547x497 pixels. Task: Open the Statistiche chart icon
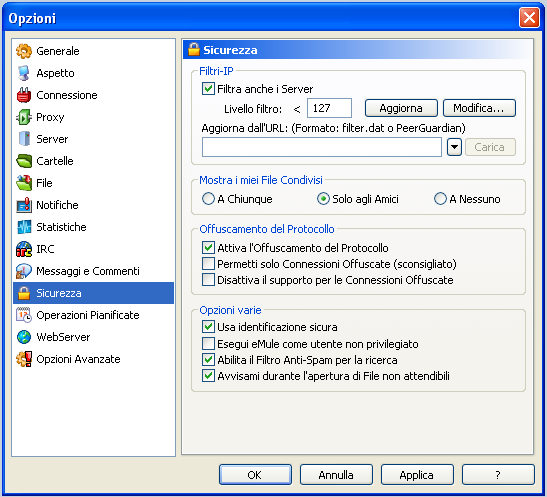24,227
